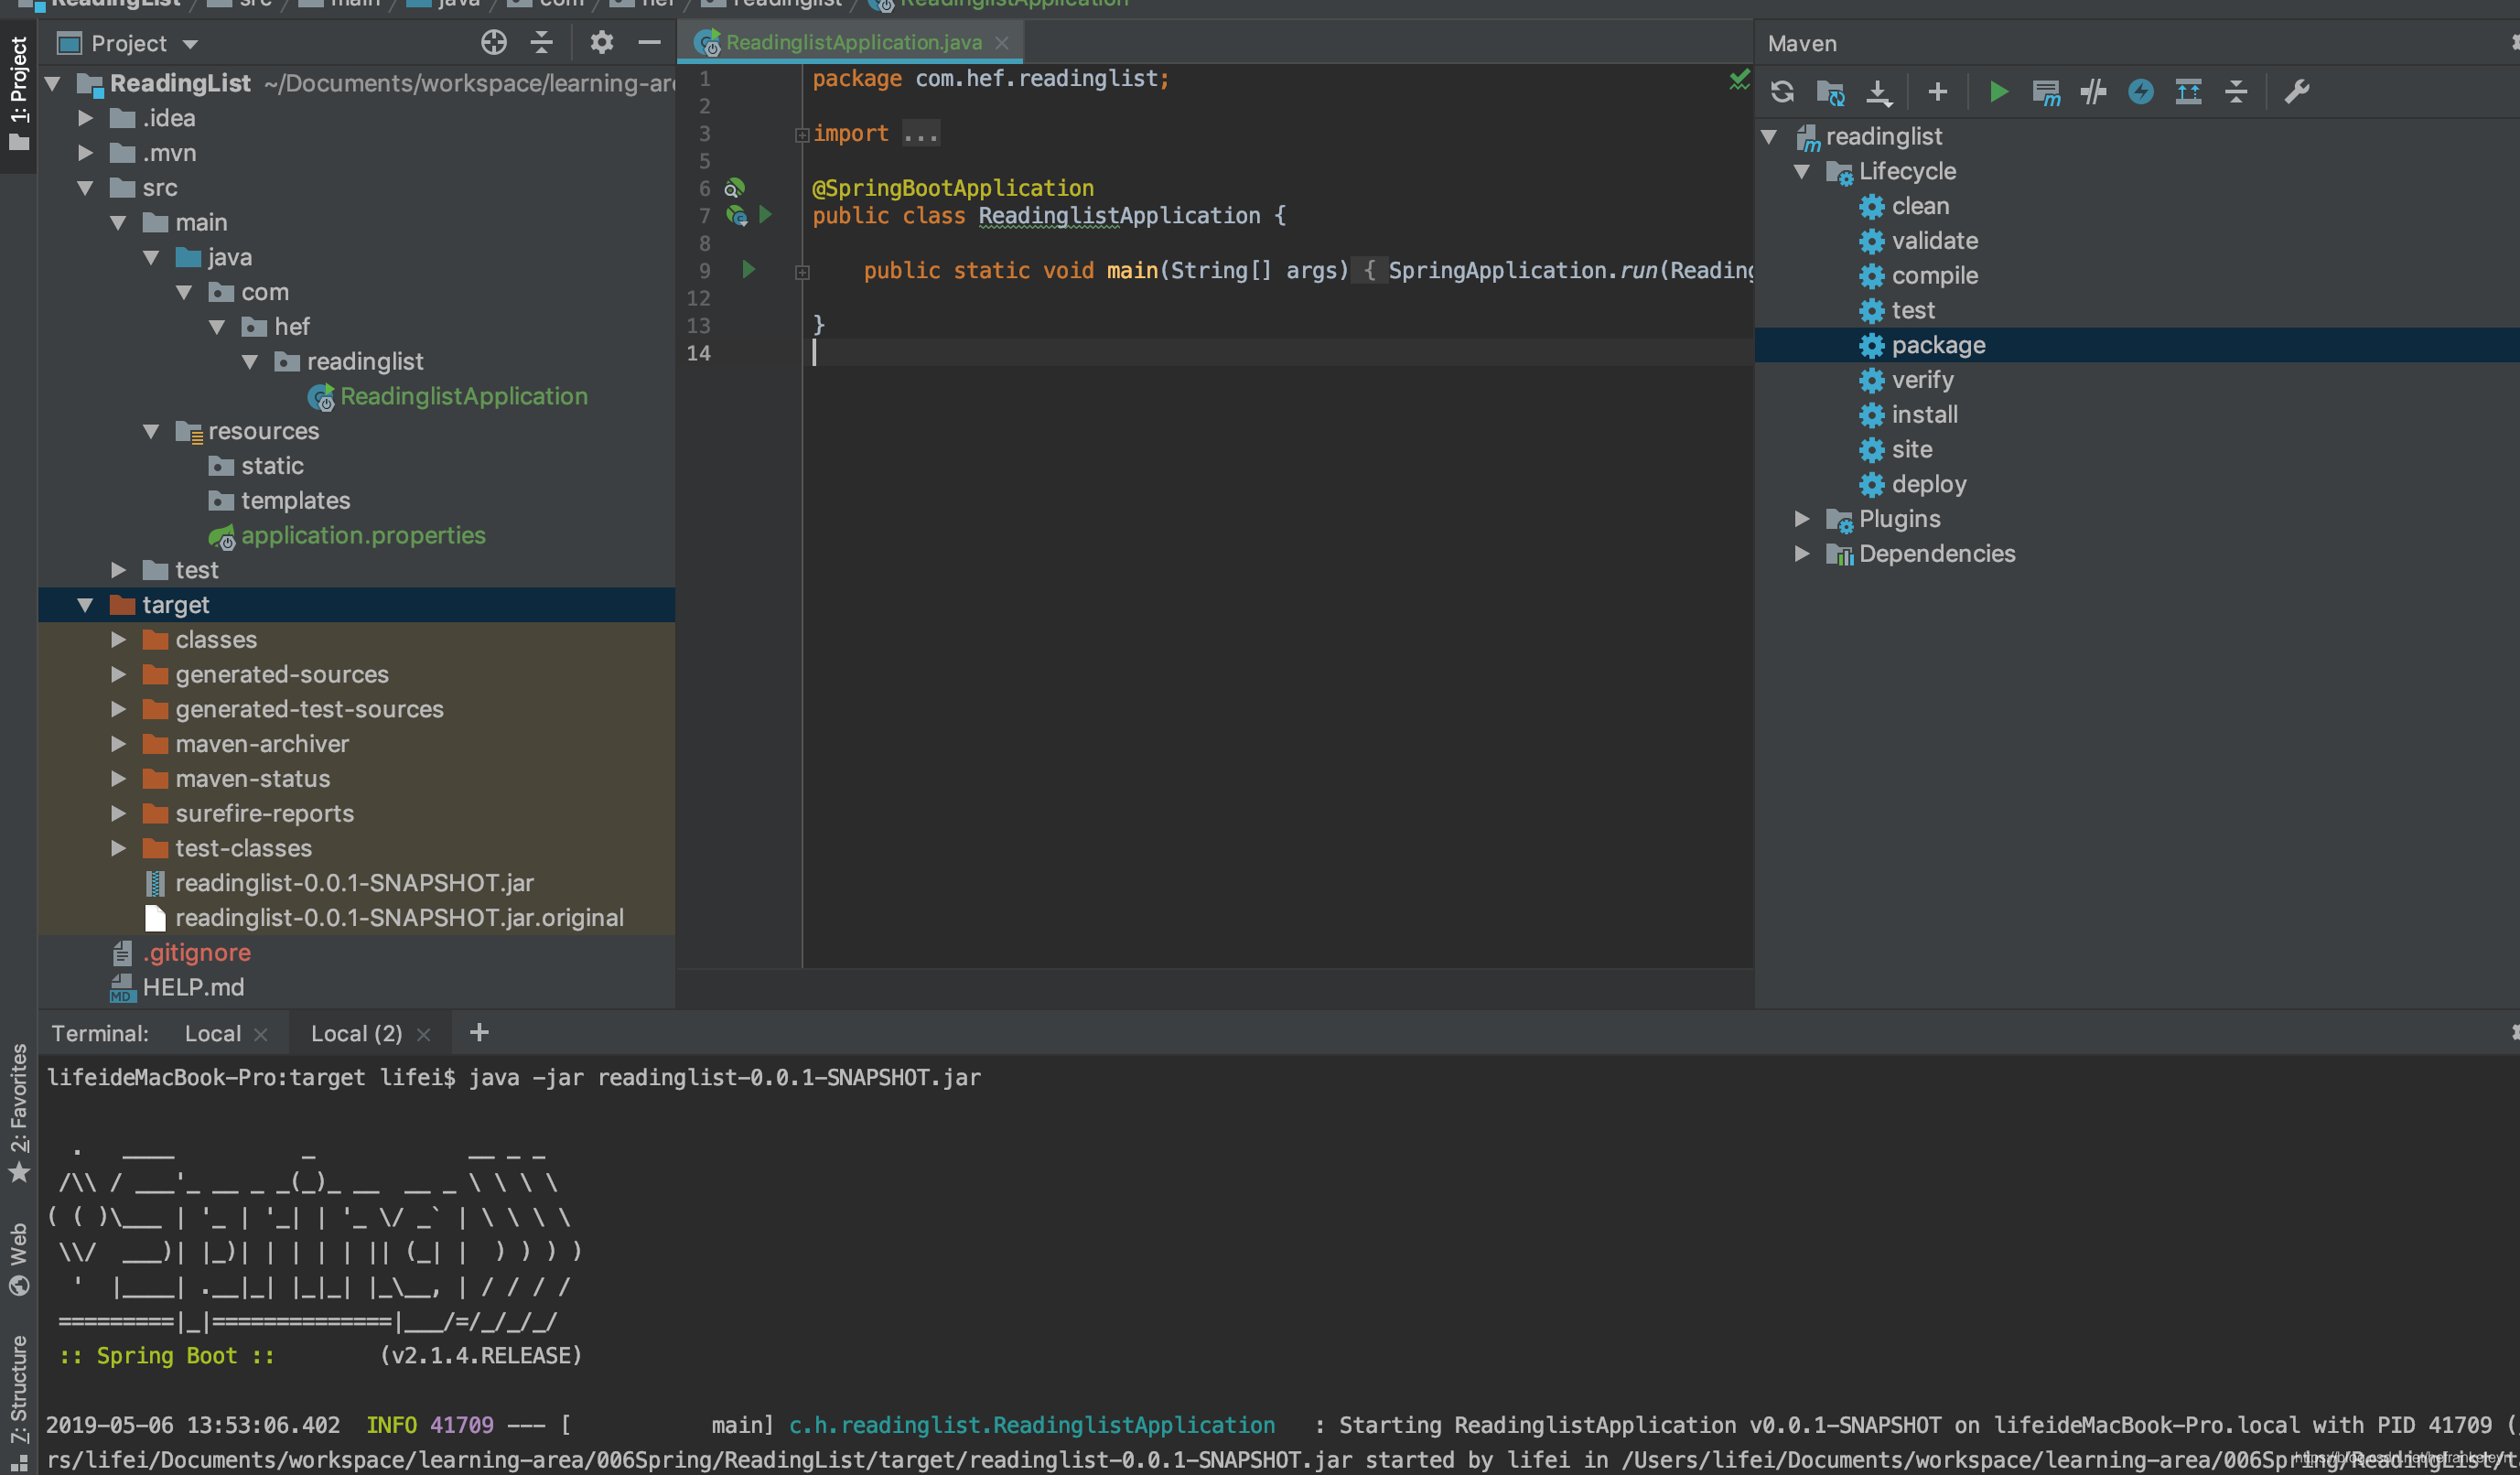Viewport: 2520px width, 1475px height.
Task: Expand Maven Dependencies node
Action: click(x=1802, y=554)
